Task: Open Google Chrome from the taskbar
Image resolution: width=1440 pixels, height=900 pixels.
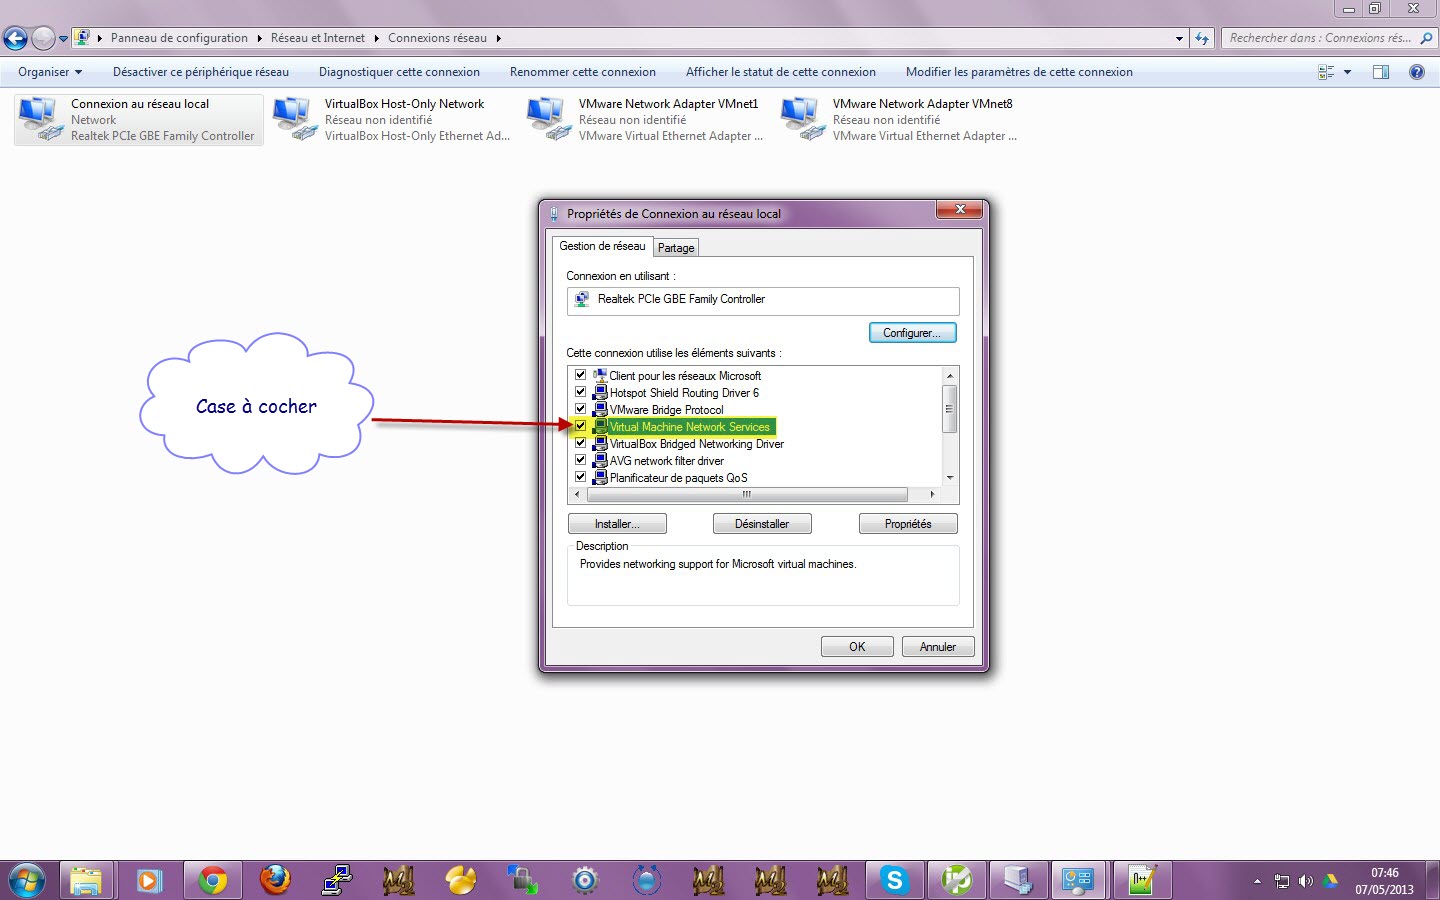Action: click(x=212, y=880)
